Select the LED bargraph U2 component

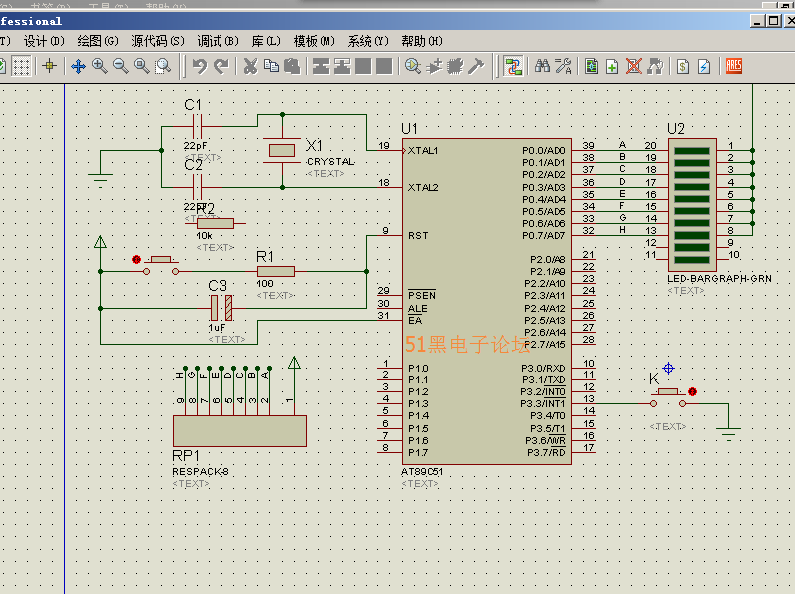[692, 205]
